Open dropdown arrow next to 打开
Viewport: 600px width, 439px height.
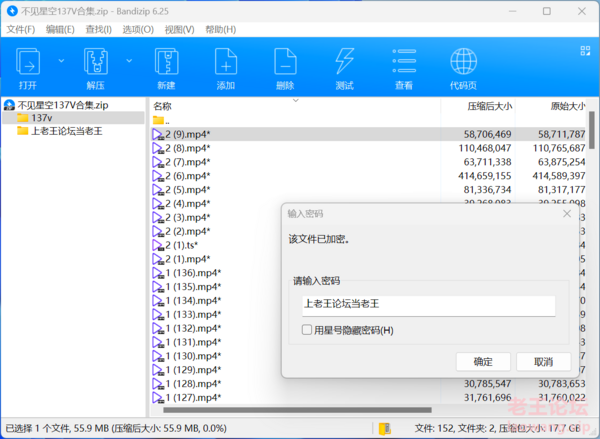pos(61,61)
